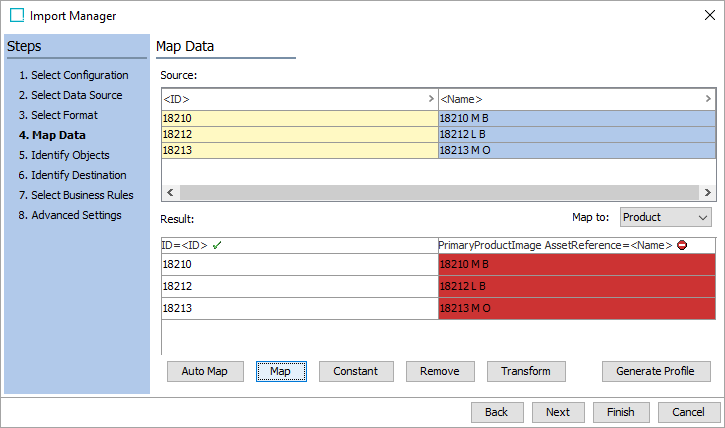Click the Generate Profile button
This screenshot has height=428, width=725.
[x=656, y=372]
